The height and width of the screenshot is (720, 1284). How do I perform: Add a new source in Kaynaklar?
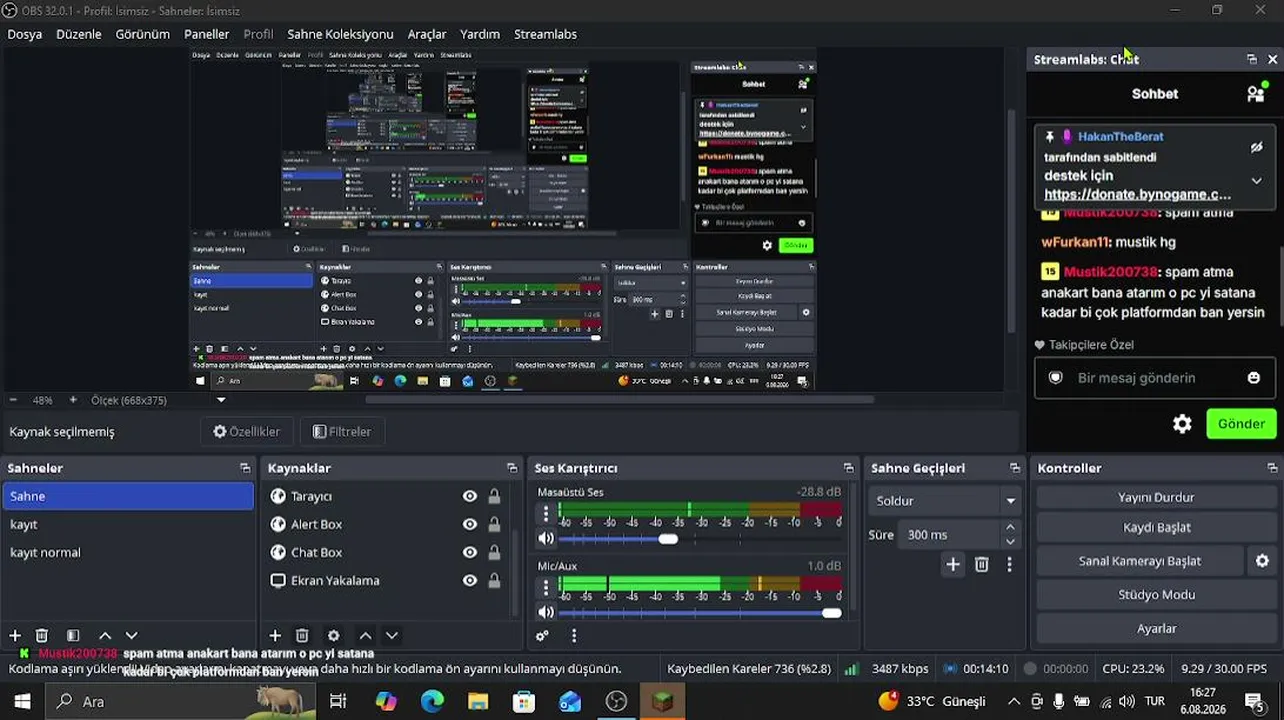point(275,636)
